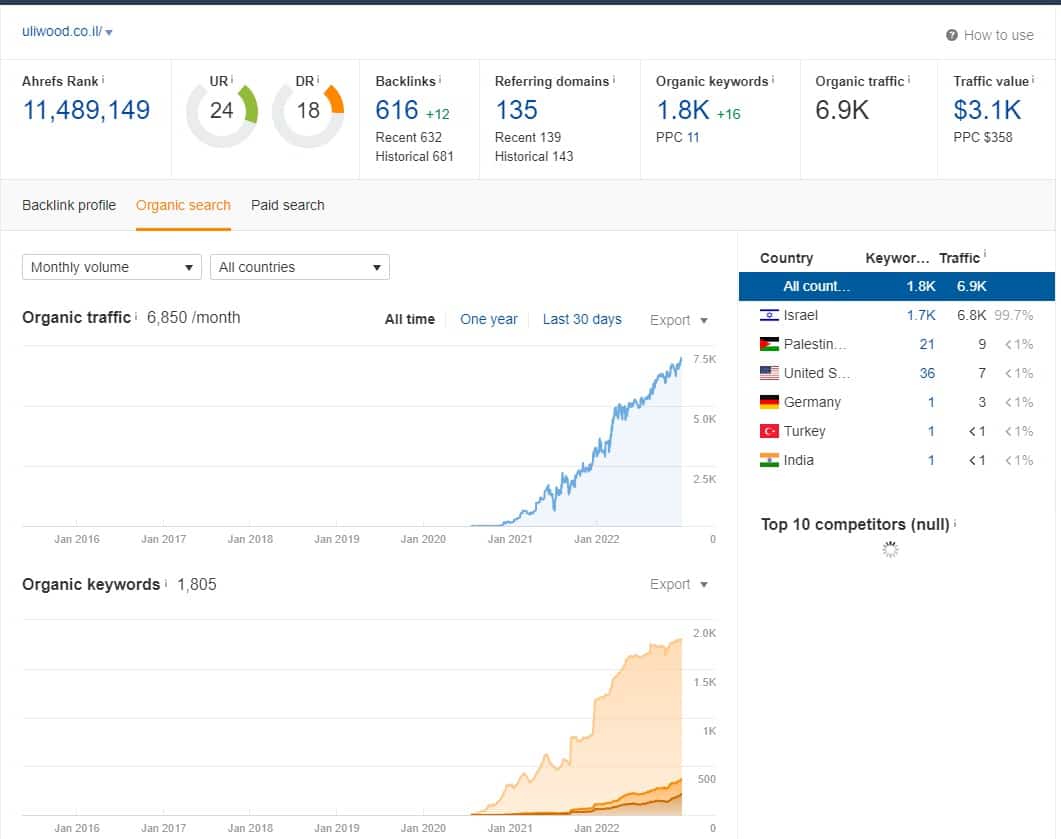Viewport: 1061px width, 839px height.
Task: Switch to Paid search tab
Action: (288, 205)
